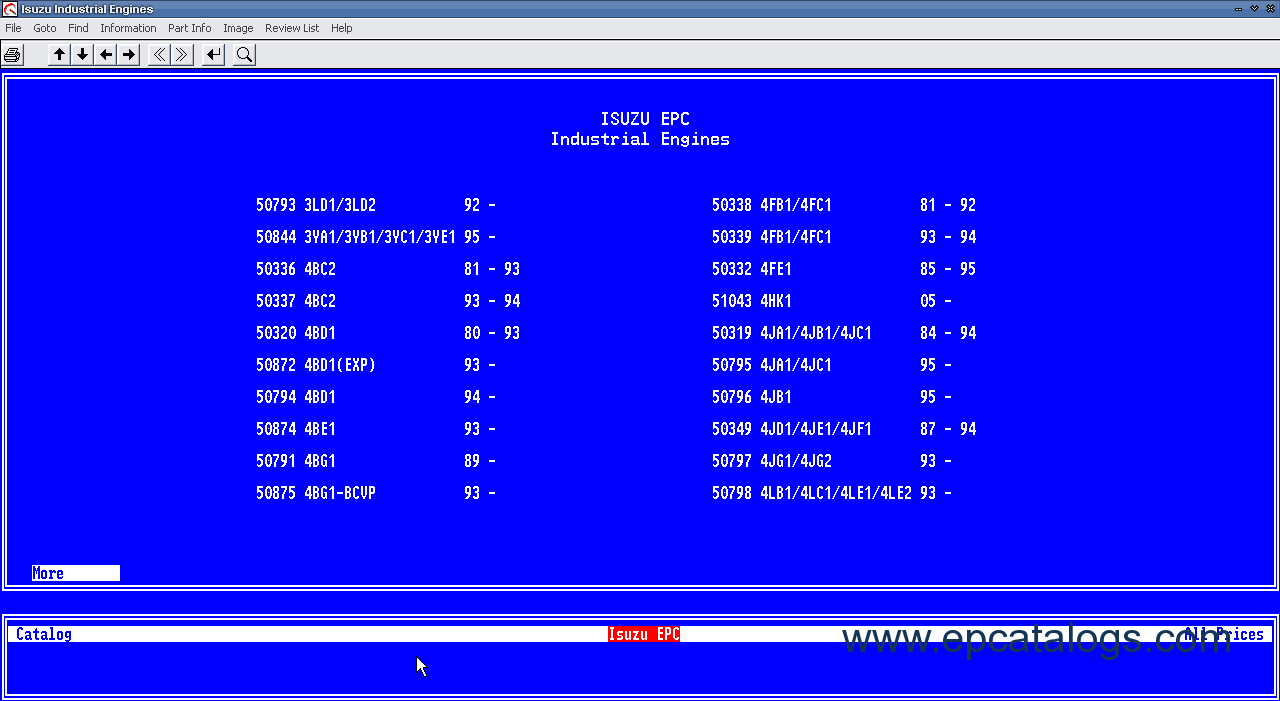Click the magnifying glass search icon
Screen dimensions: 1280x701
coord(244,55)
